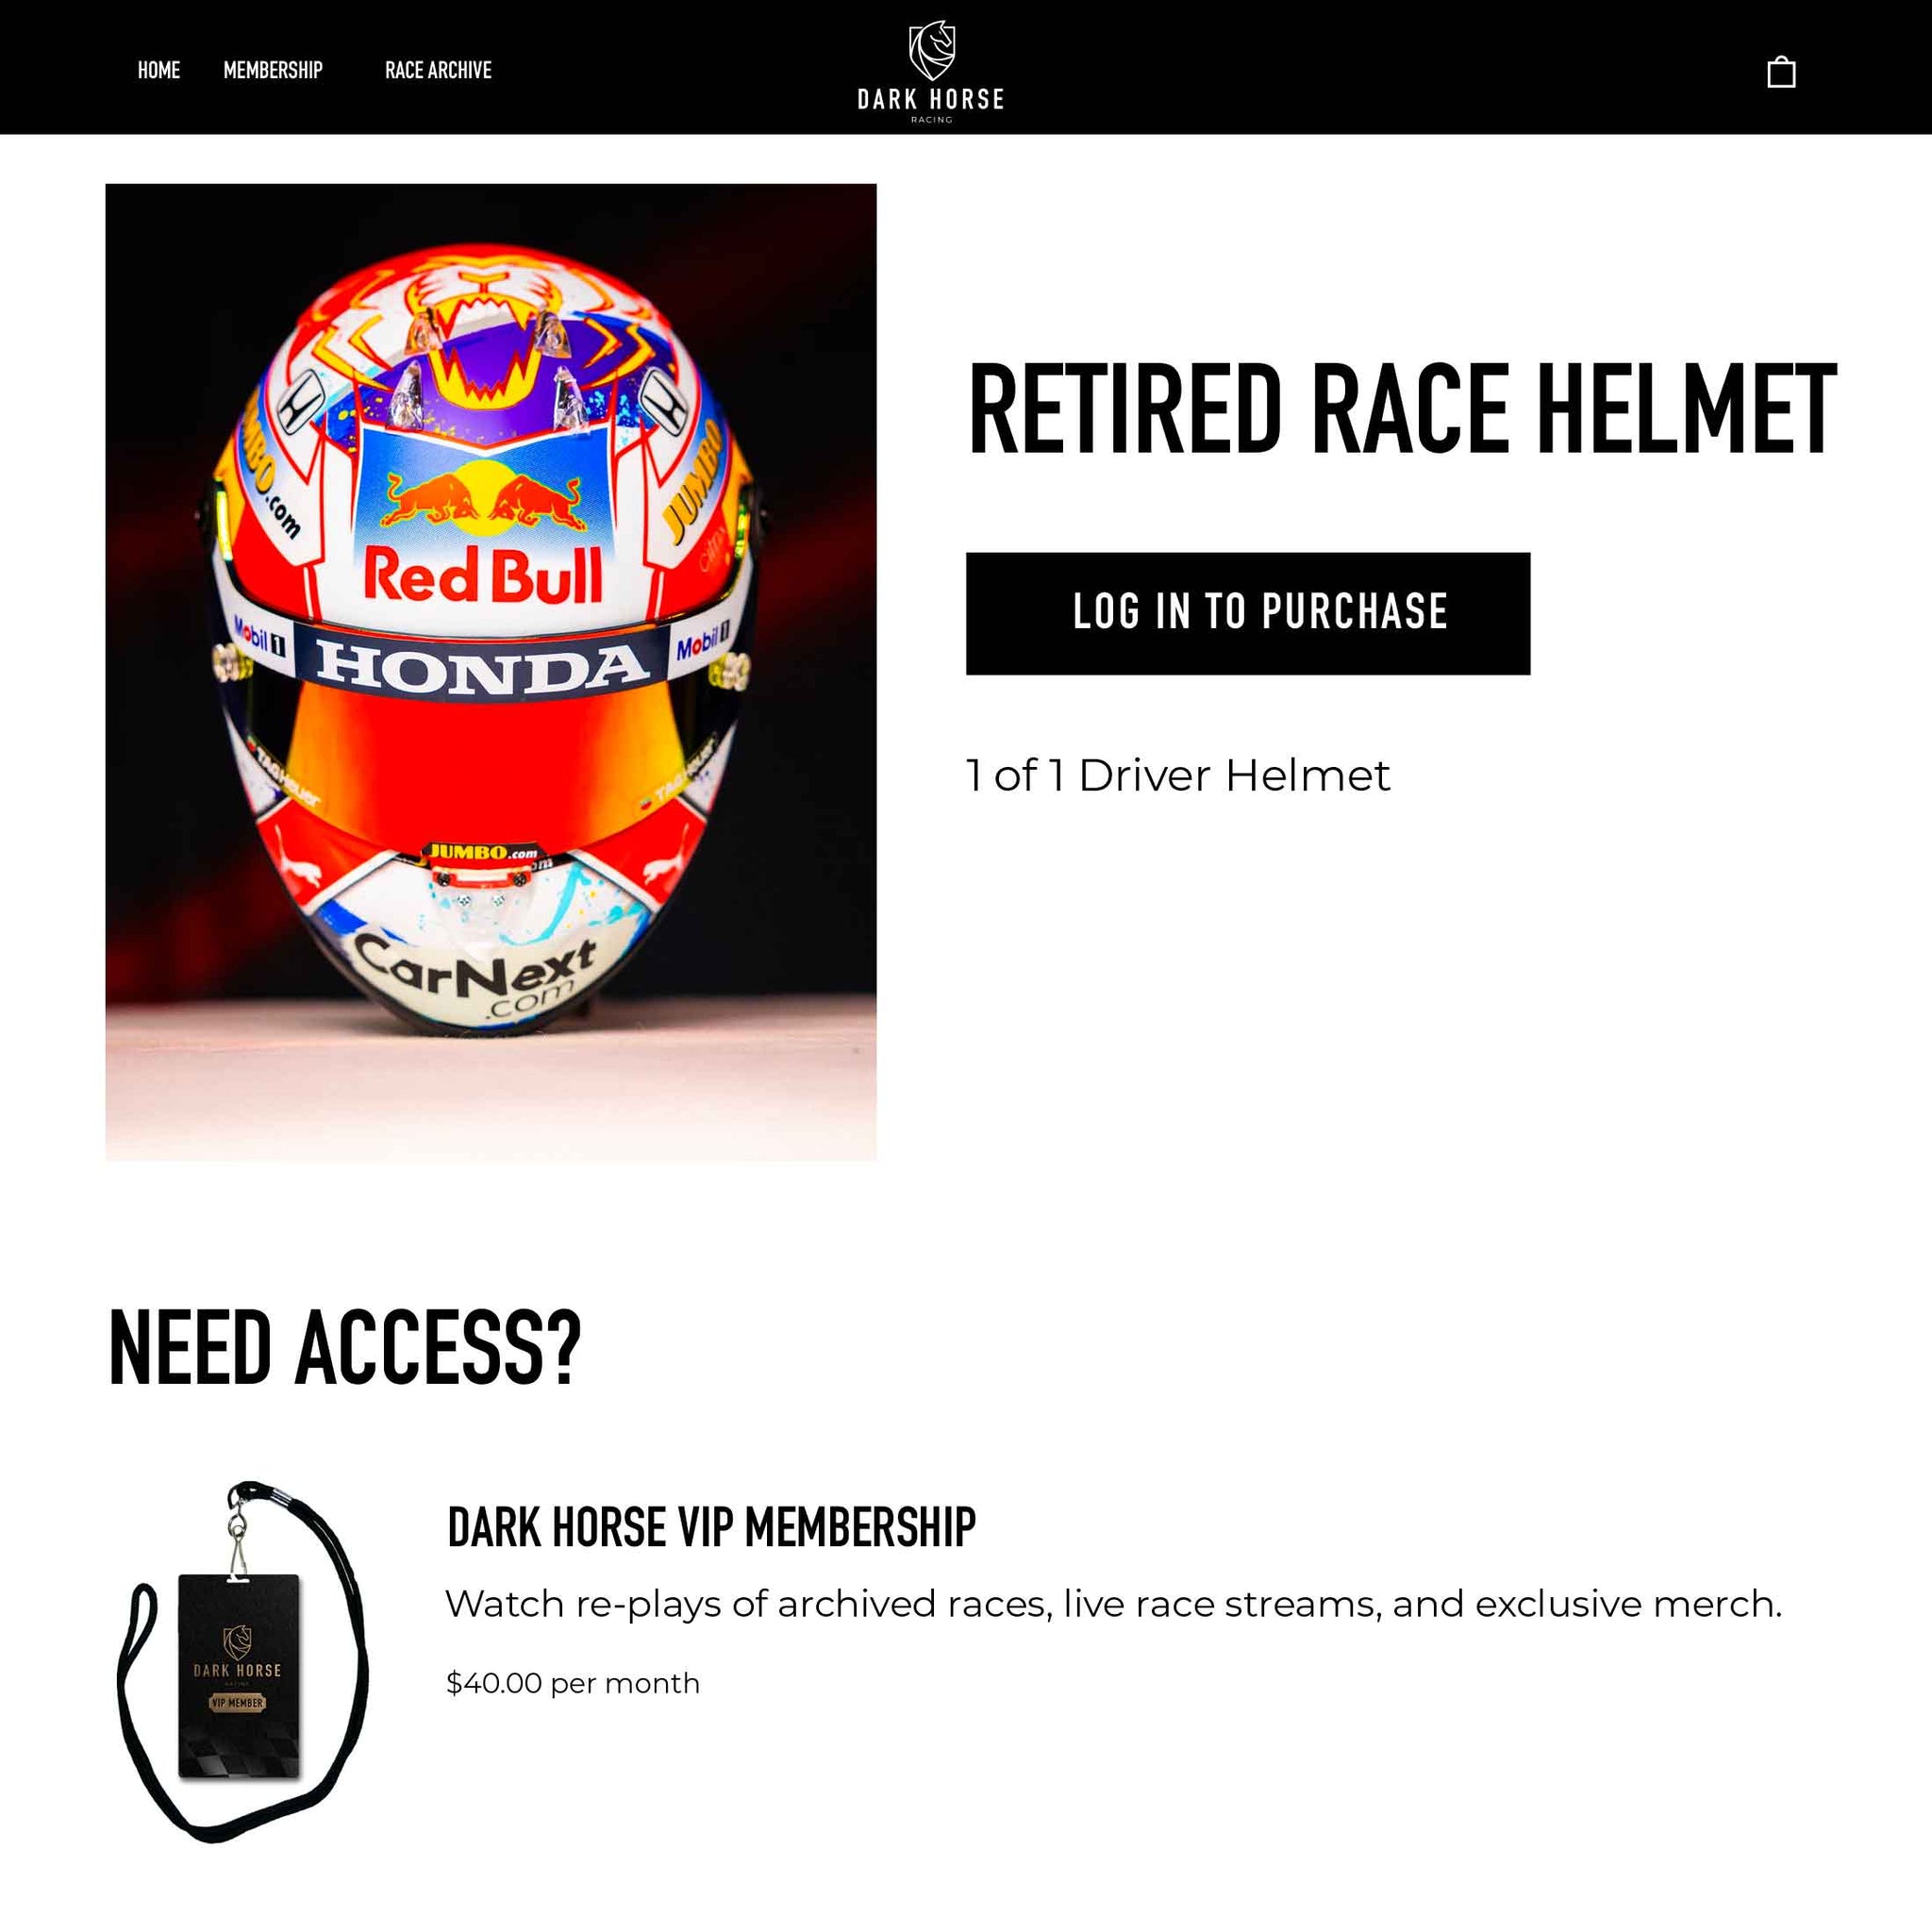Click the VIP Member tag on the badge
The image size is (1932, 1932).
[237, 1702]
